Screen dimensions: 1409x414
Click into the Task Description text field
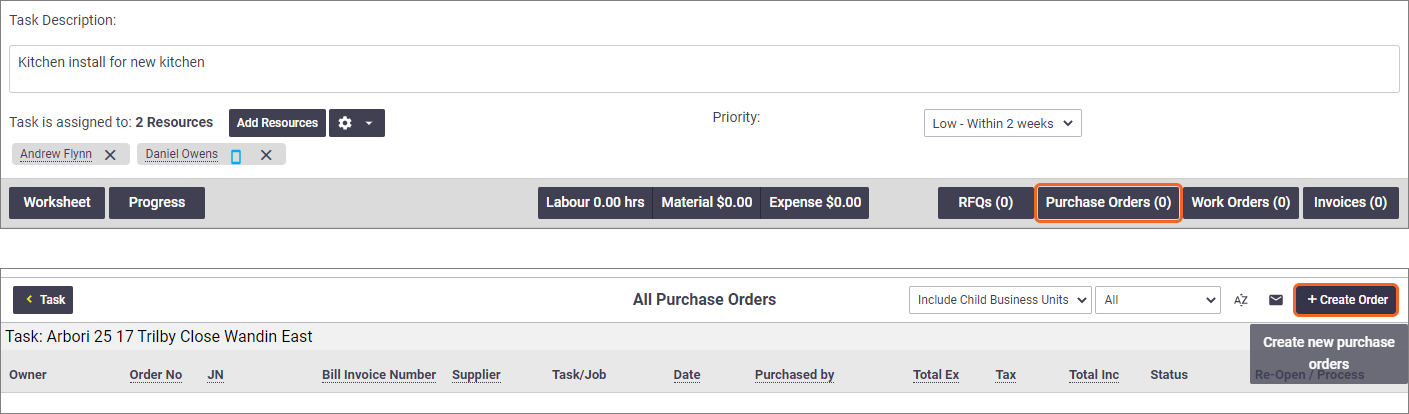click(x=704, y=69)
